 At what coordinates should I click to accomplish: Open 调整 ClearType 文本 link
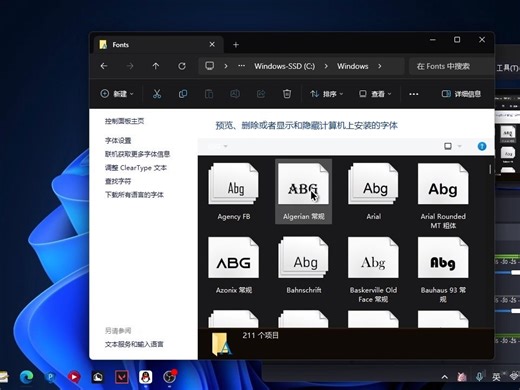click(136, 168)
